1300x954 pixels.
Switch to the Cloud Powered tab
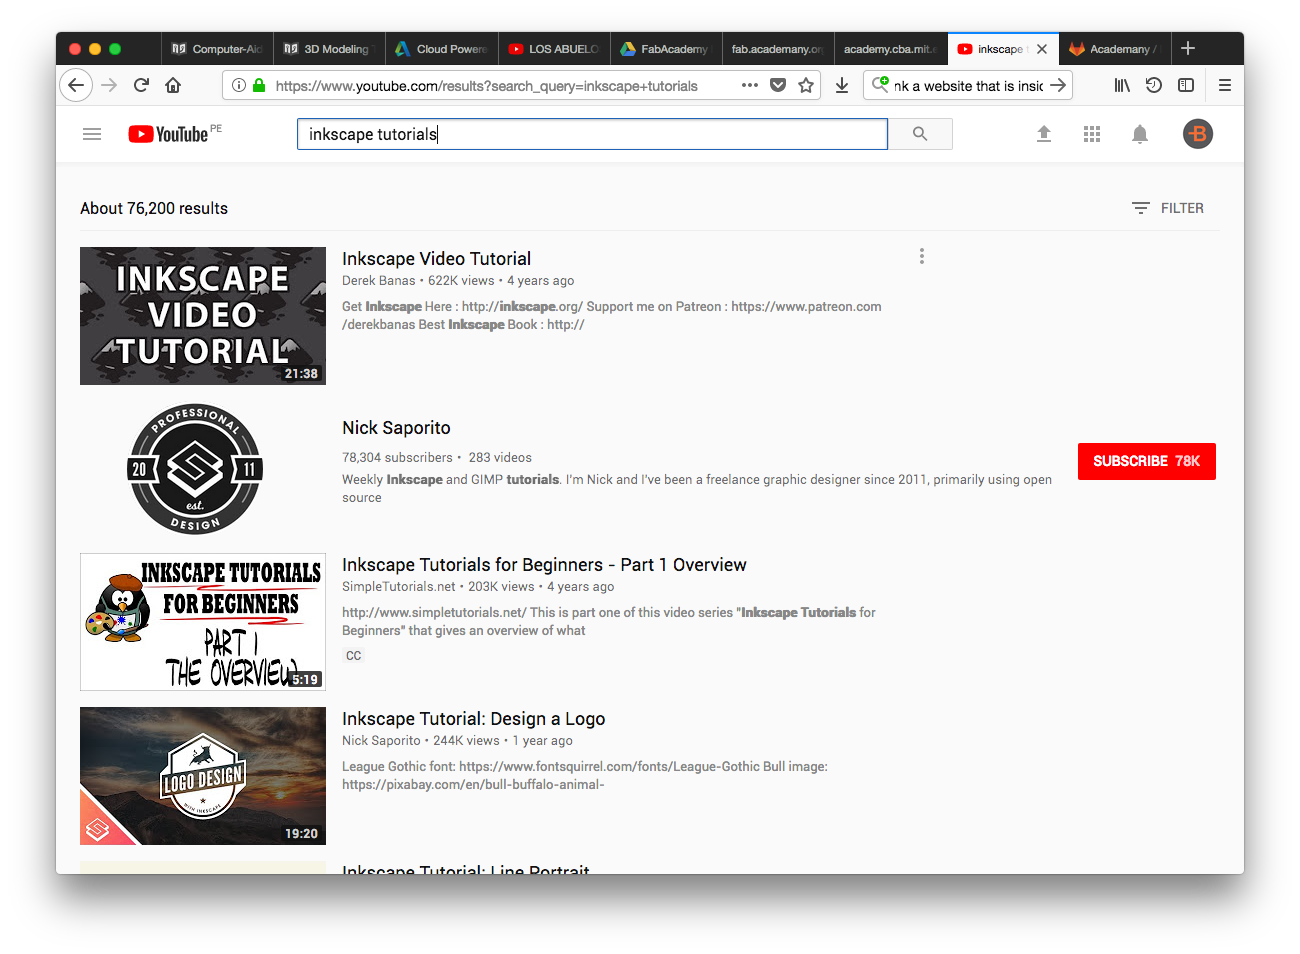441,49
